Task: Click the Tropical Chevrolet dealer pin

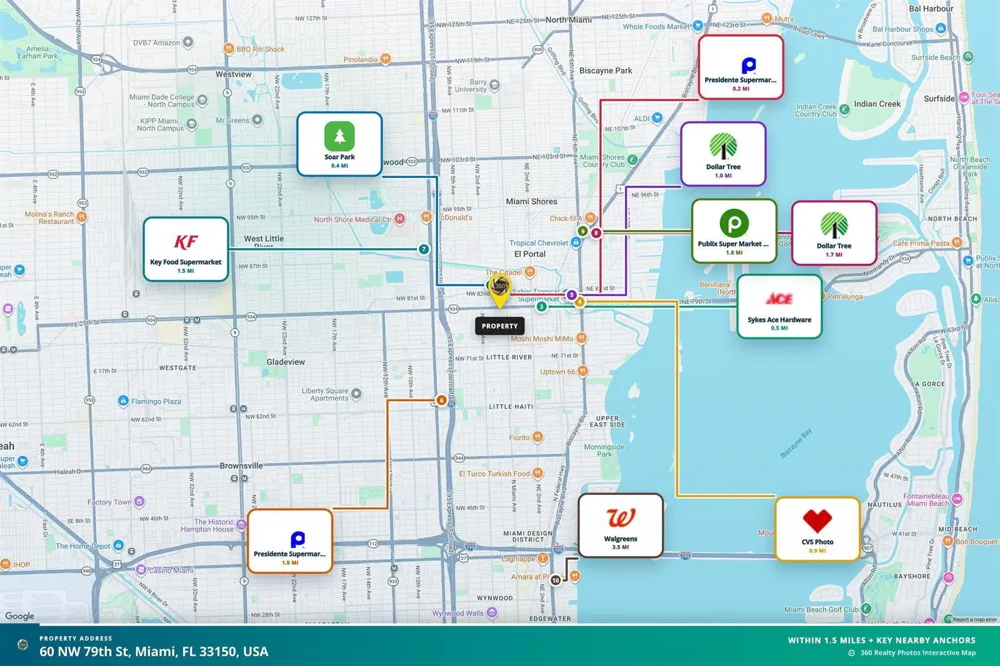Action: (x=576, y=242)
